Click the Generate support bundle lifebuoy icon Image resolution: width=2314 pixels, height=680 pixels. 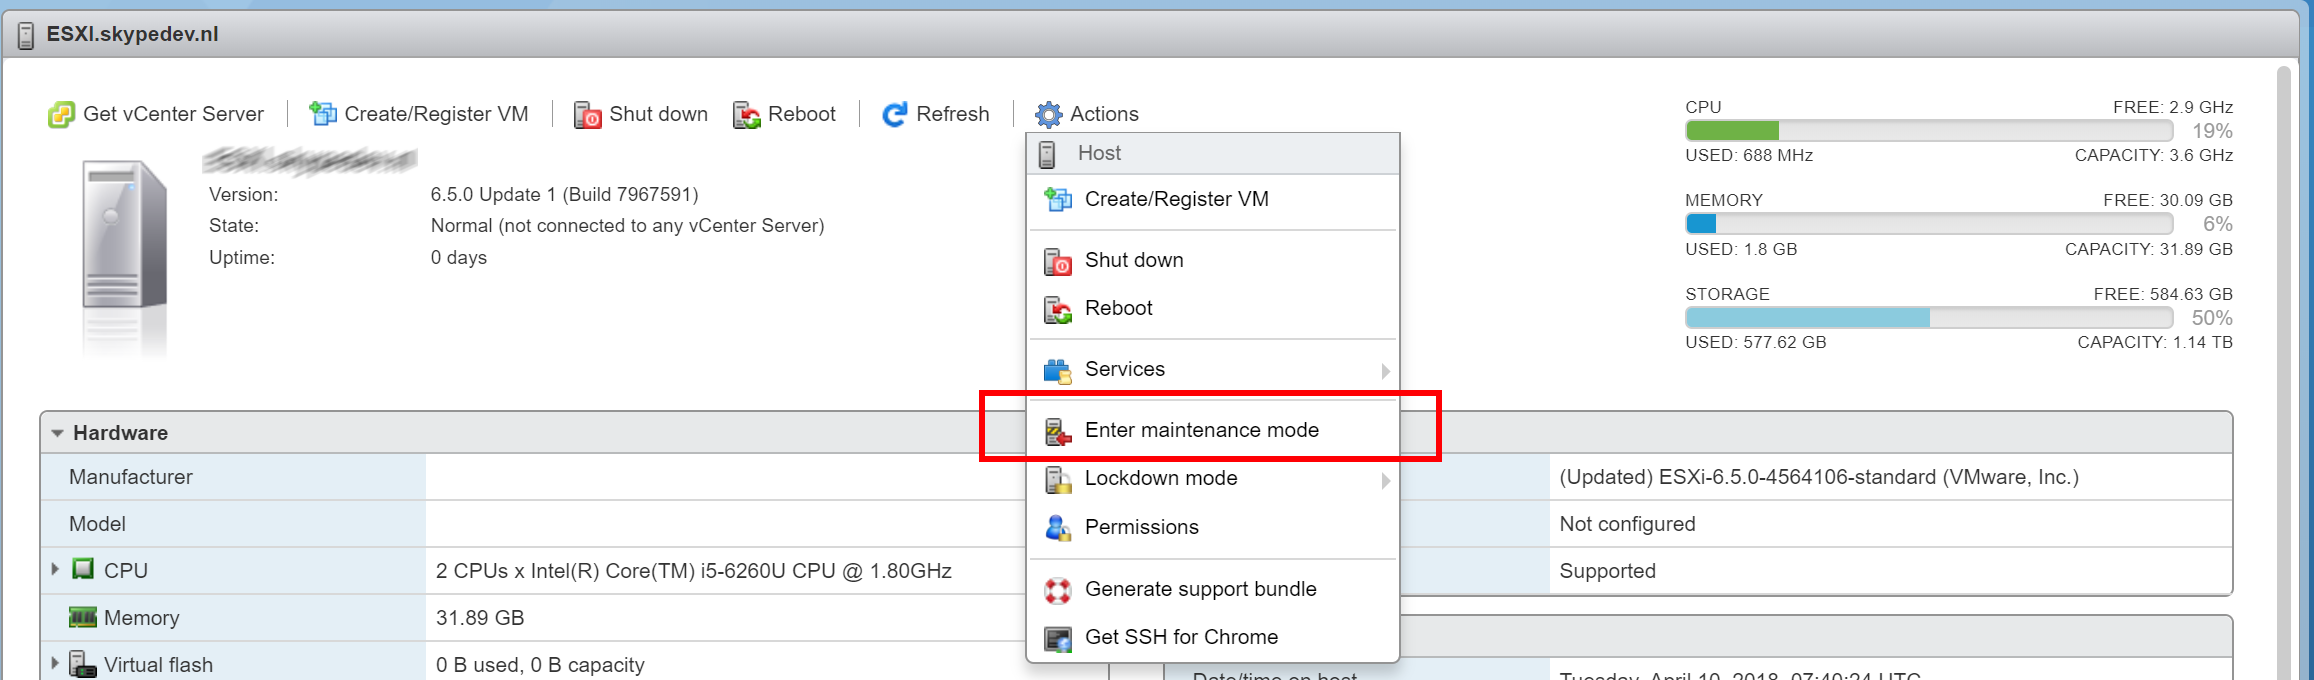[x=1058, y=590]
